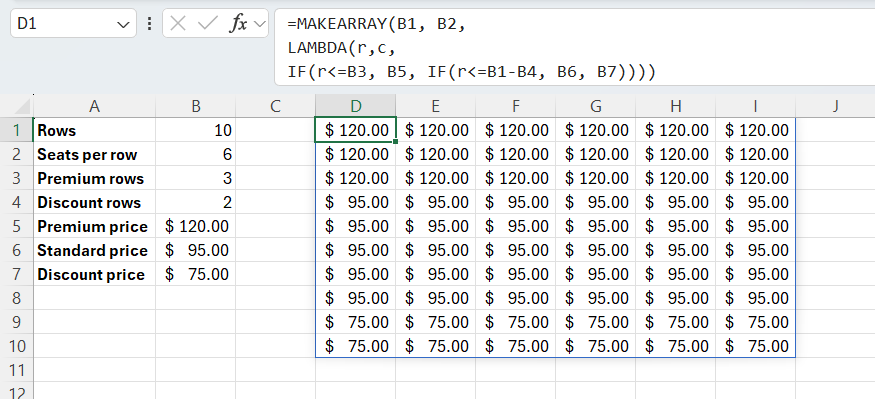This screenshot has height=399, width=875.
Task: Click cell G6 showing $95.00
Action: coord(595,250)
